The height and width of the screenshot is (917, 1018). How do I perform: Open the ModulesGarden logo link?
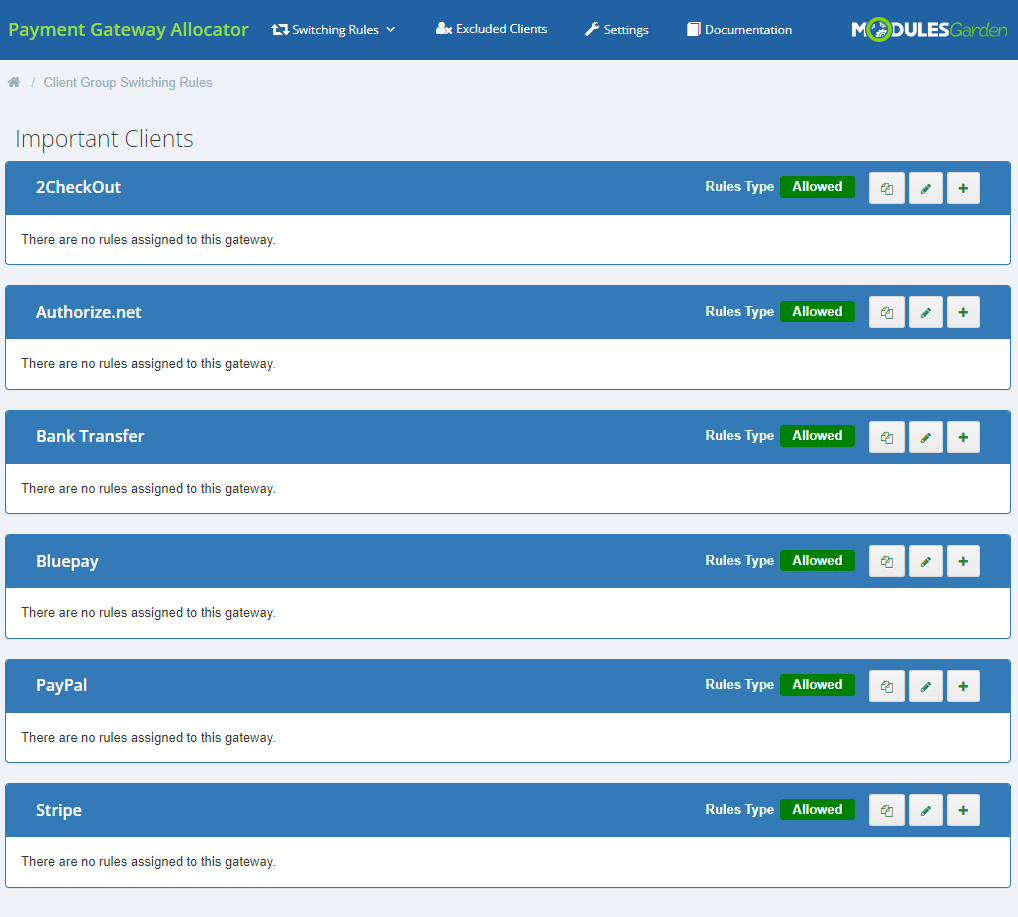pos(928,30)
